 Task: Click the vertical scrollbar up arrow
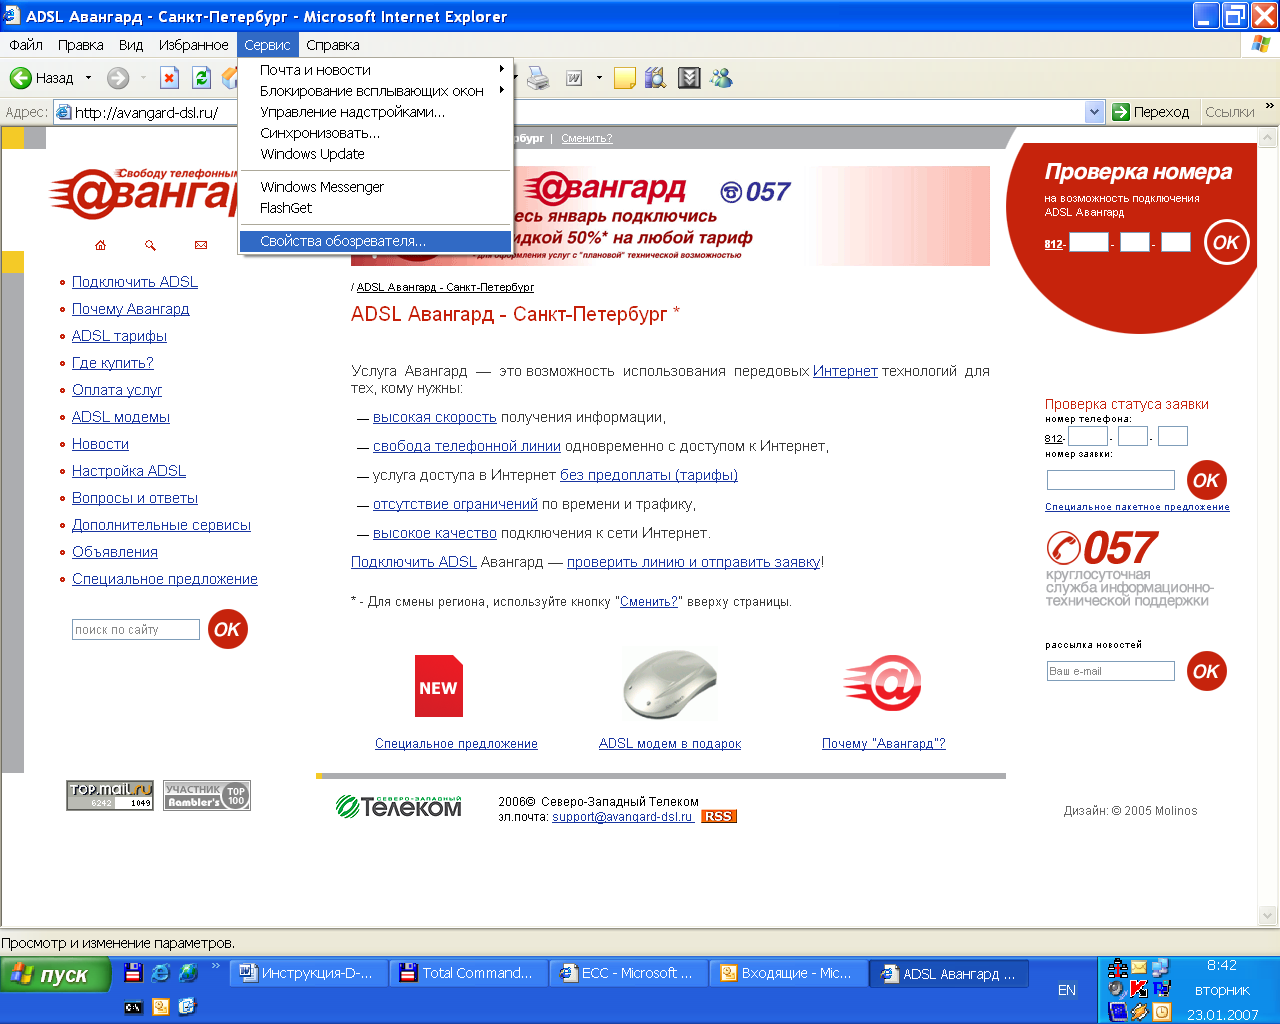[x=1269, y=137]
